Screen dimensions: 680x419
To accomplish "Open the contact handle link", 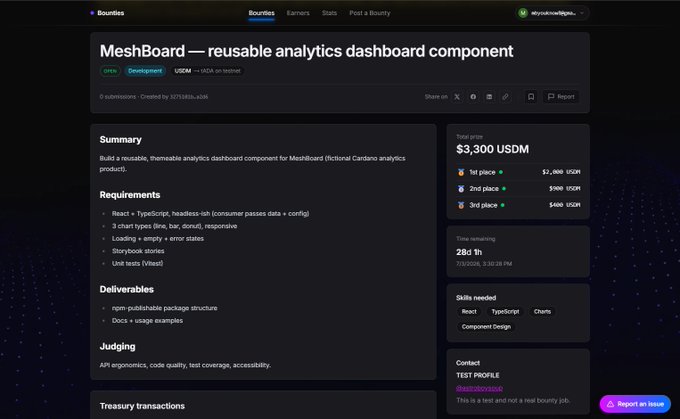I will (x=479, y=388).
